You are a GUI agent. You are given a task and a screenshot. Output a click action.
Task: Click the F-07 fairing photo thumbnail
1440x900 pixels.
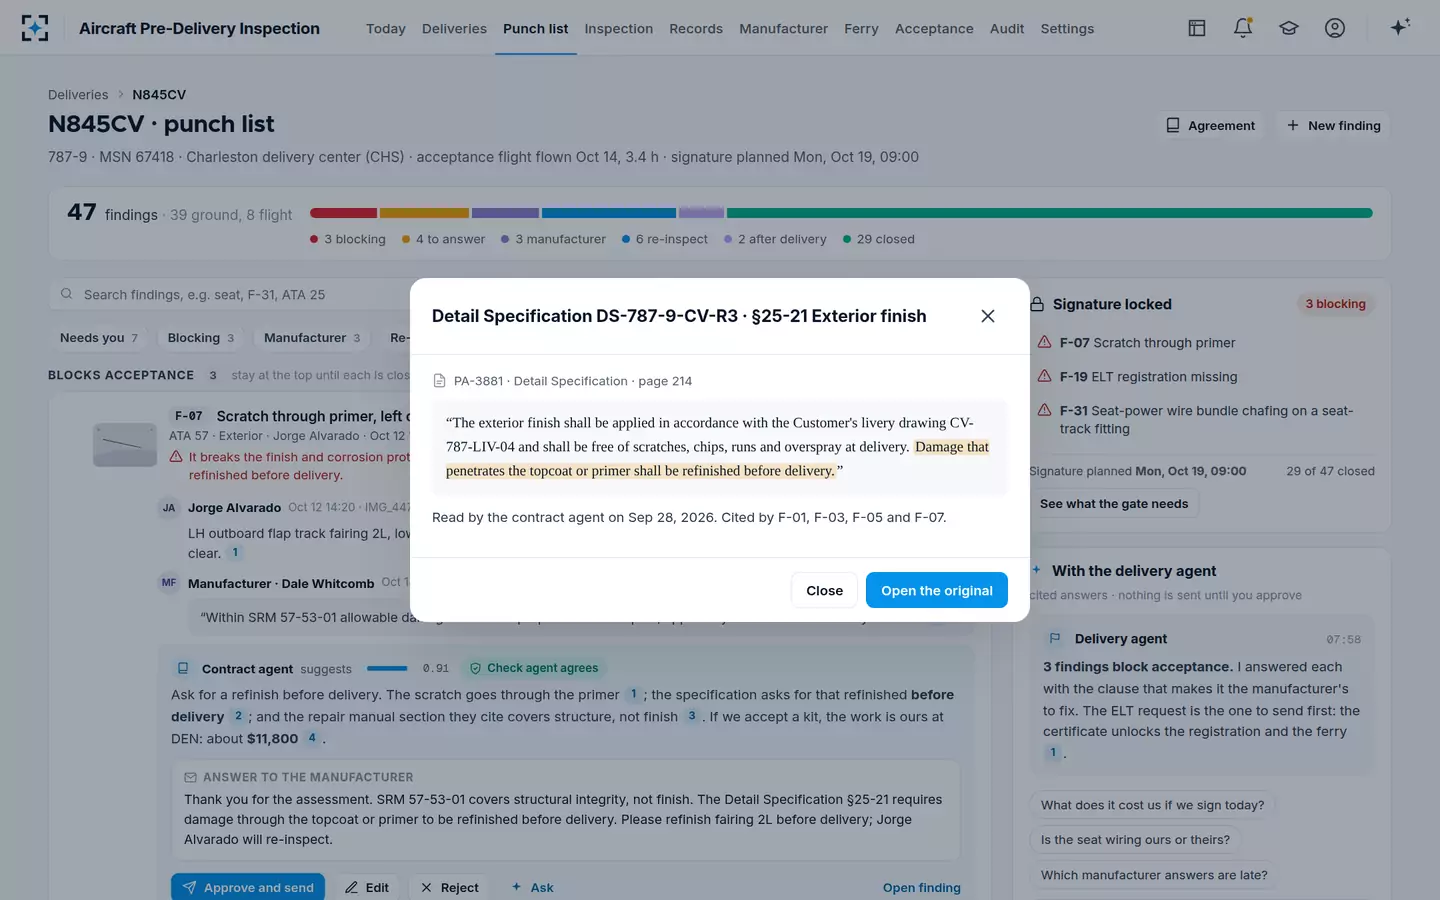pyautogui.click(x=125, y=445)
